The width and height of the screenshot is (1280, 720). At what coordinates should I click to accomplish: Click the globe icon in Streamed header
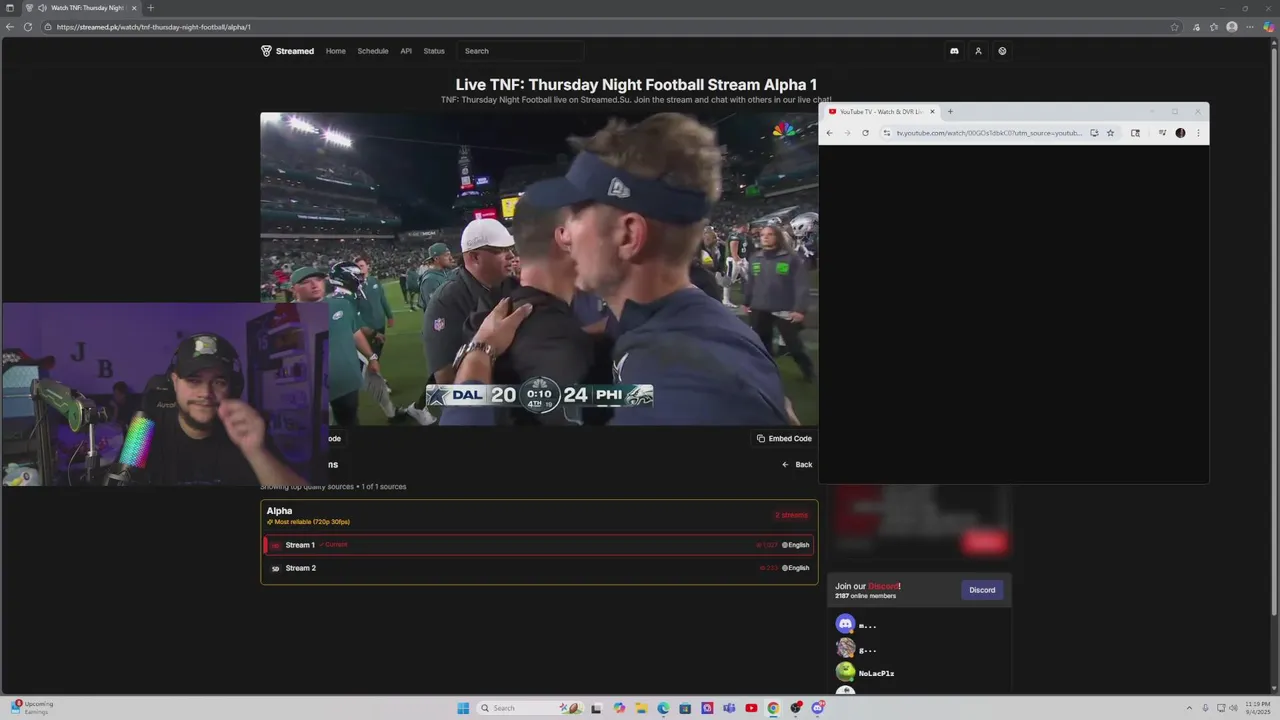tap(1002, 51)
